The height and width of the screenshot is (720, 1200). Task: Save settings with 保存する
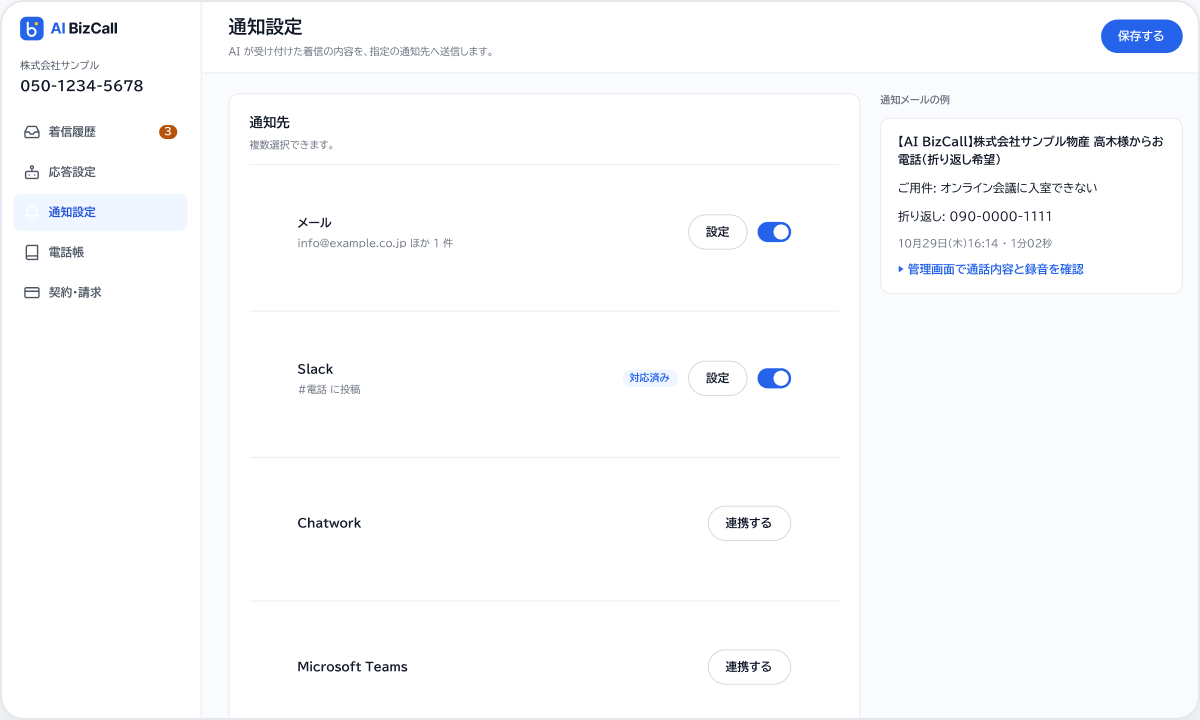(1141, 36)
